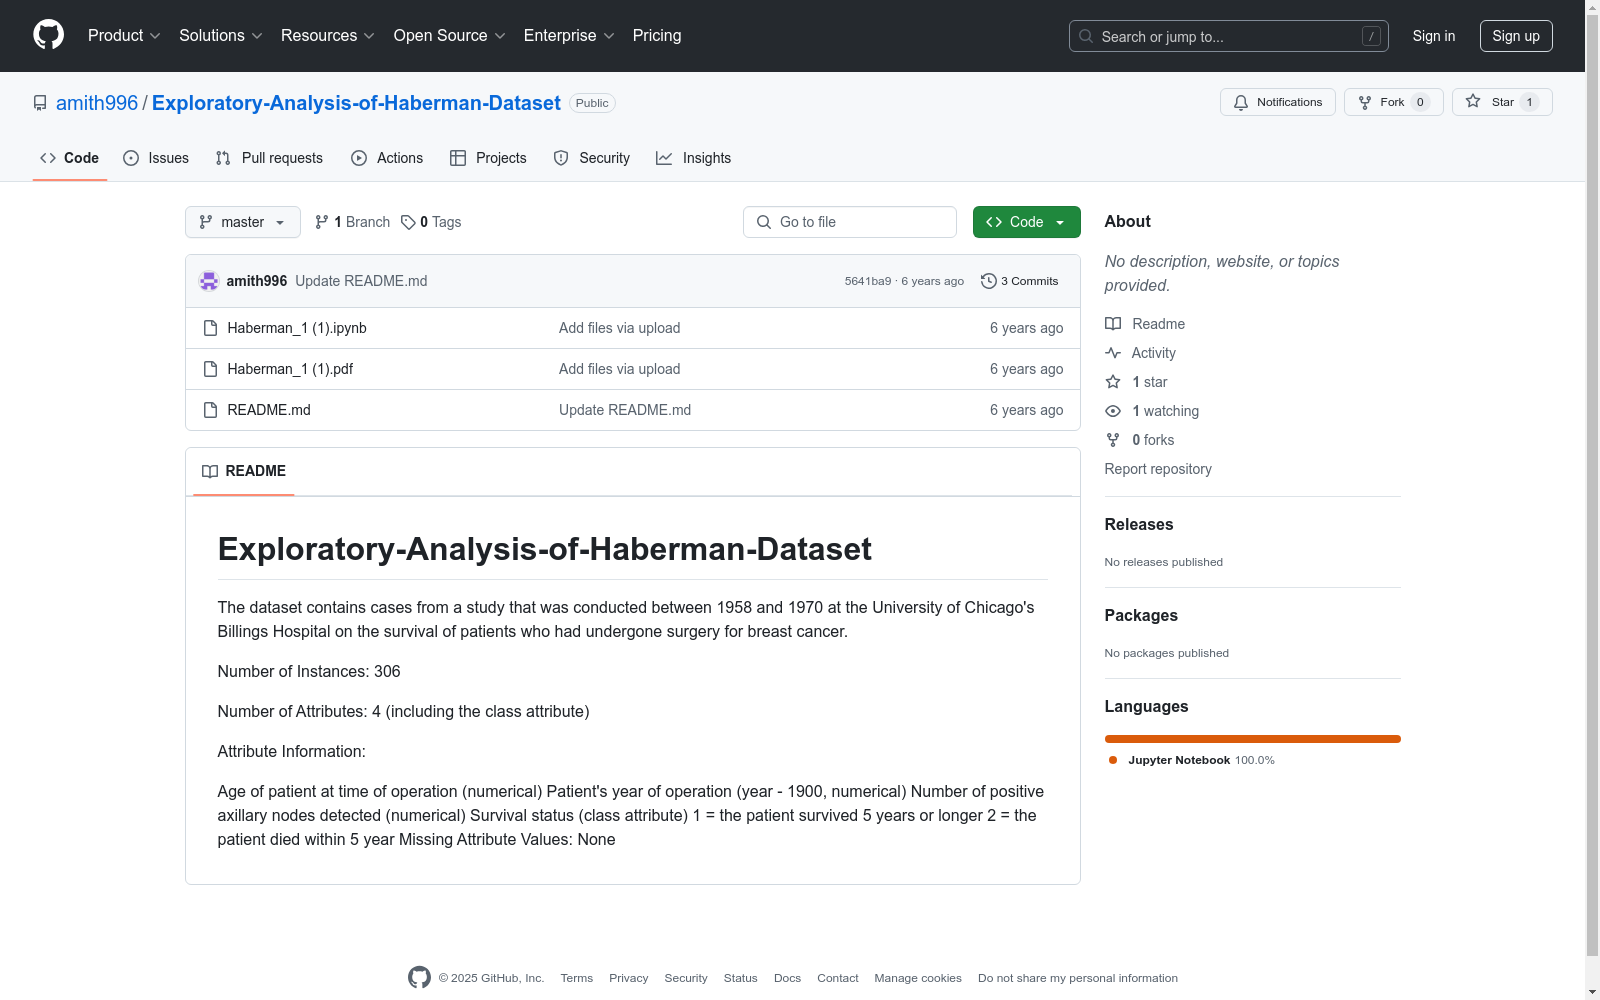The image size is (1600, 1000).
Task: Click the Packages heading link
Action: [x=1141, y=615]
